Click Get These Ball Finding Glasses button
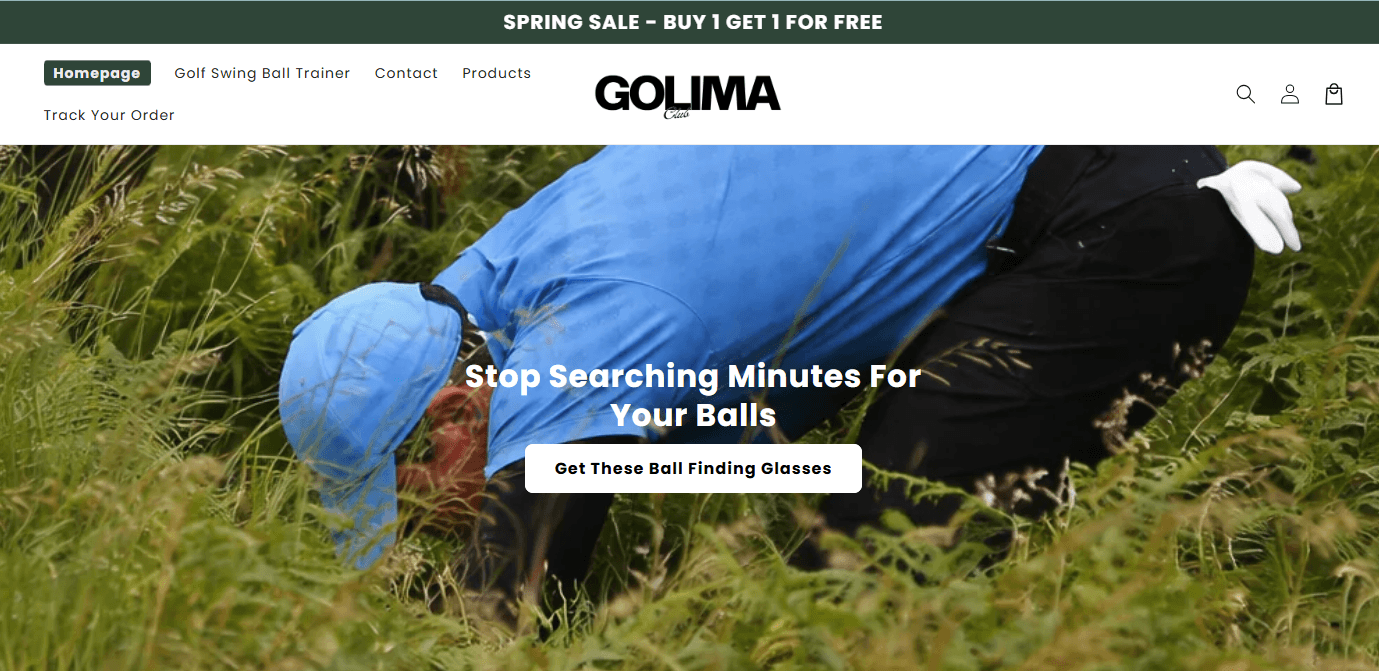 click(693, 468)
